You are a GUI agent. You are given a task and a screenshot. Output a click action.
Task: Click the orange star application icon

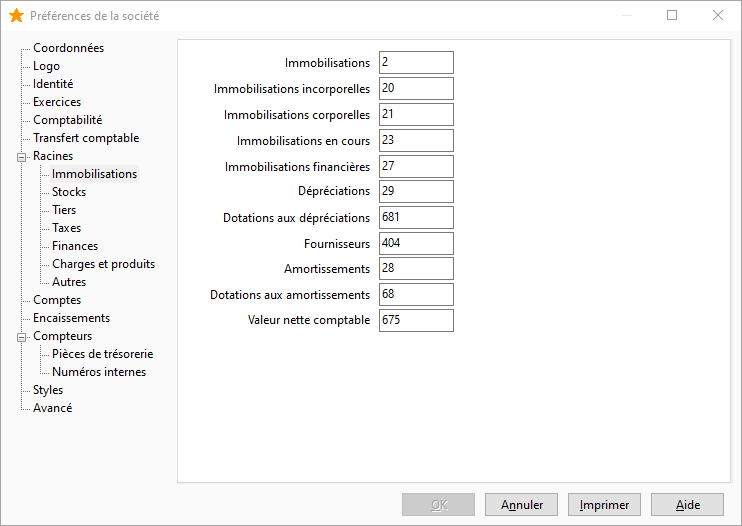point(17,16)
